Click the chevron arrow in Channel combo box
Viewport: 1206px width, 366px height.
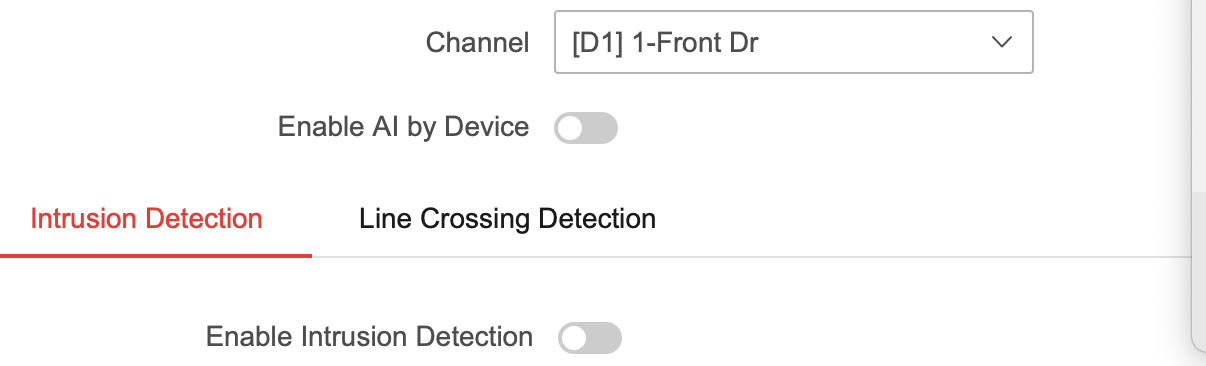point(1000,43)
